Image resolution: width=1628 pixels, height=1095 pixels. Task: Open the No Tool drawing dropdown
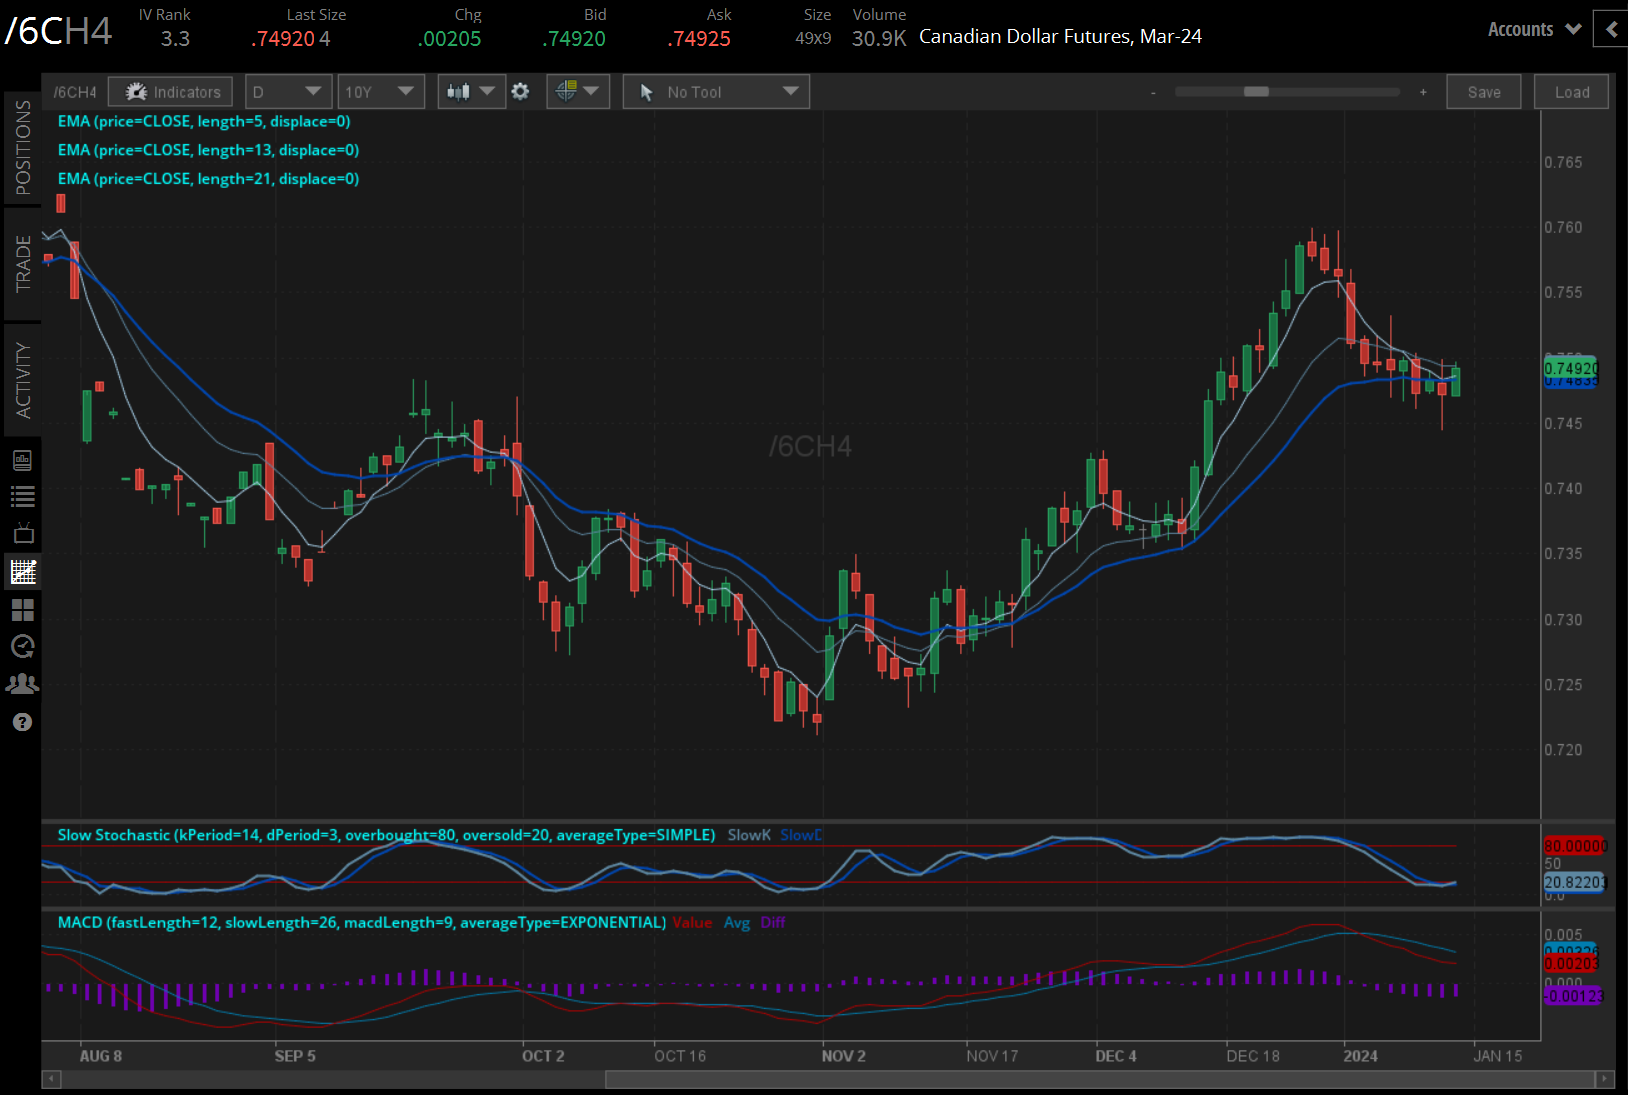coord(716,92)
